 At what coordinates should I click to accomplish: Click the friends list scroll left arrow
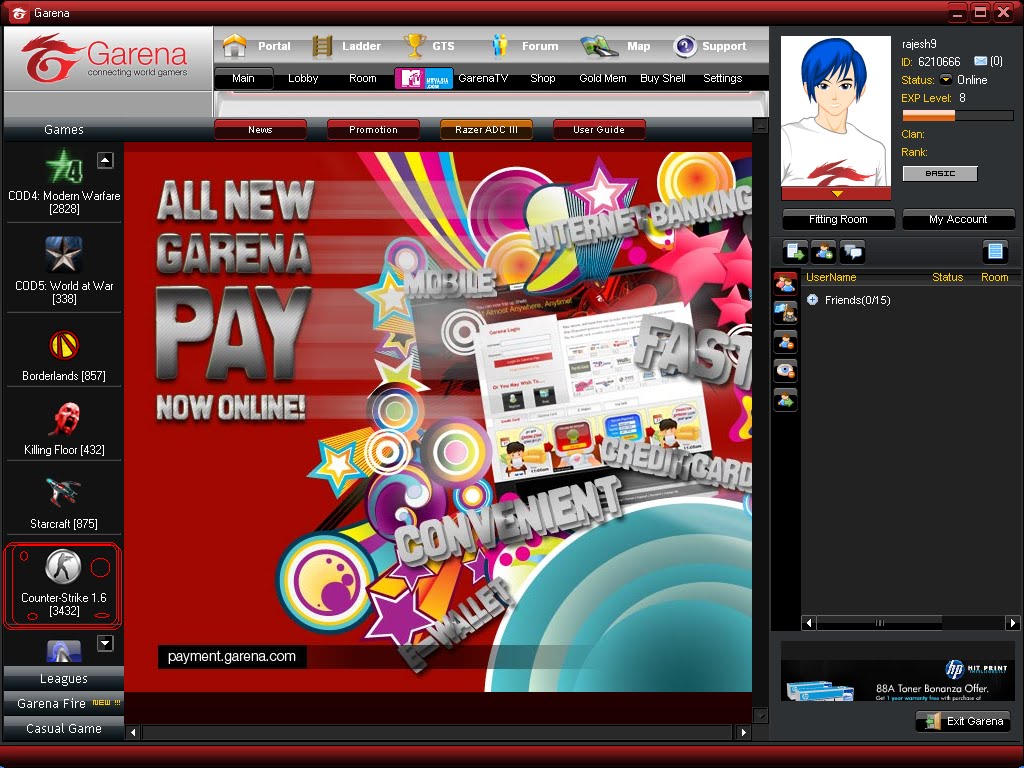[x=808, y=623]
